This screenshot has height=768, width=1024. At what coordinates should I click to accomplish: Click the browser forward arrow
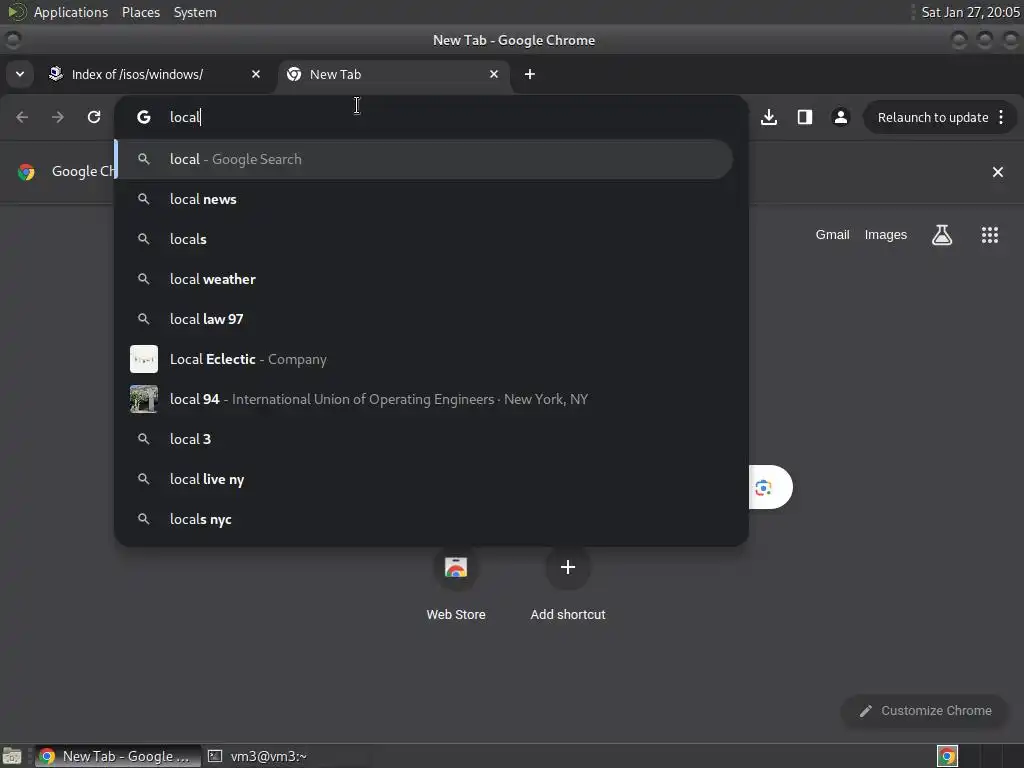58,117
